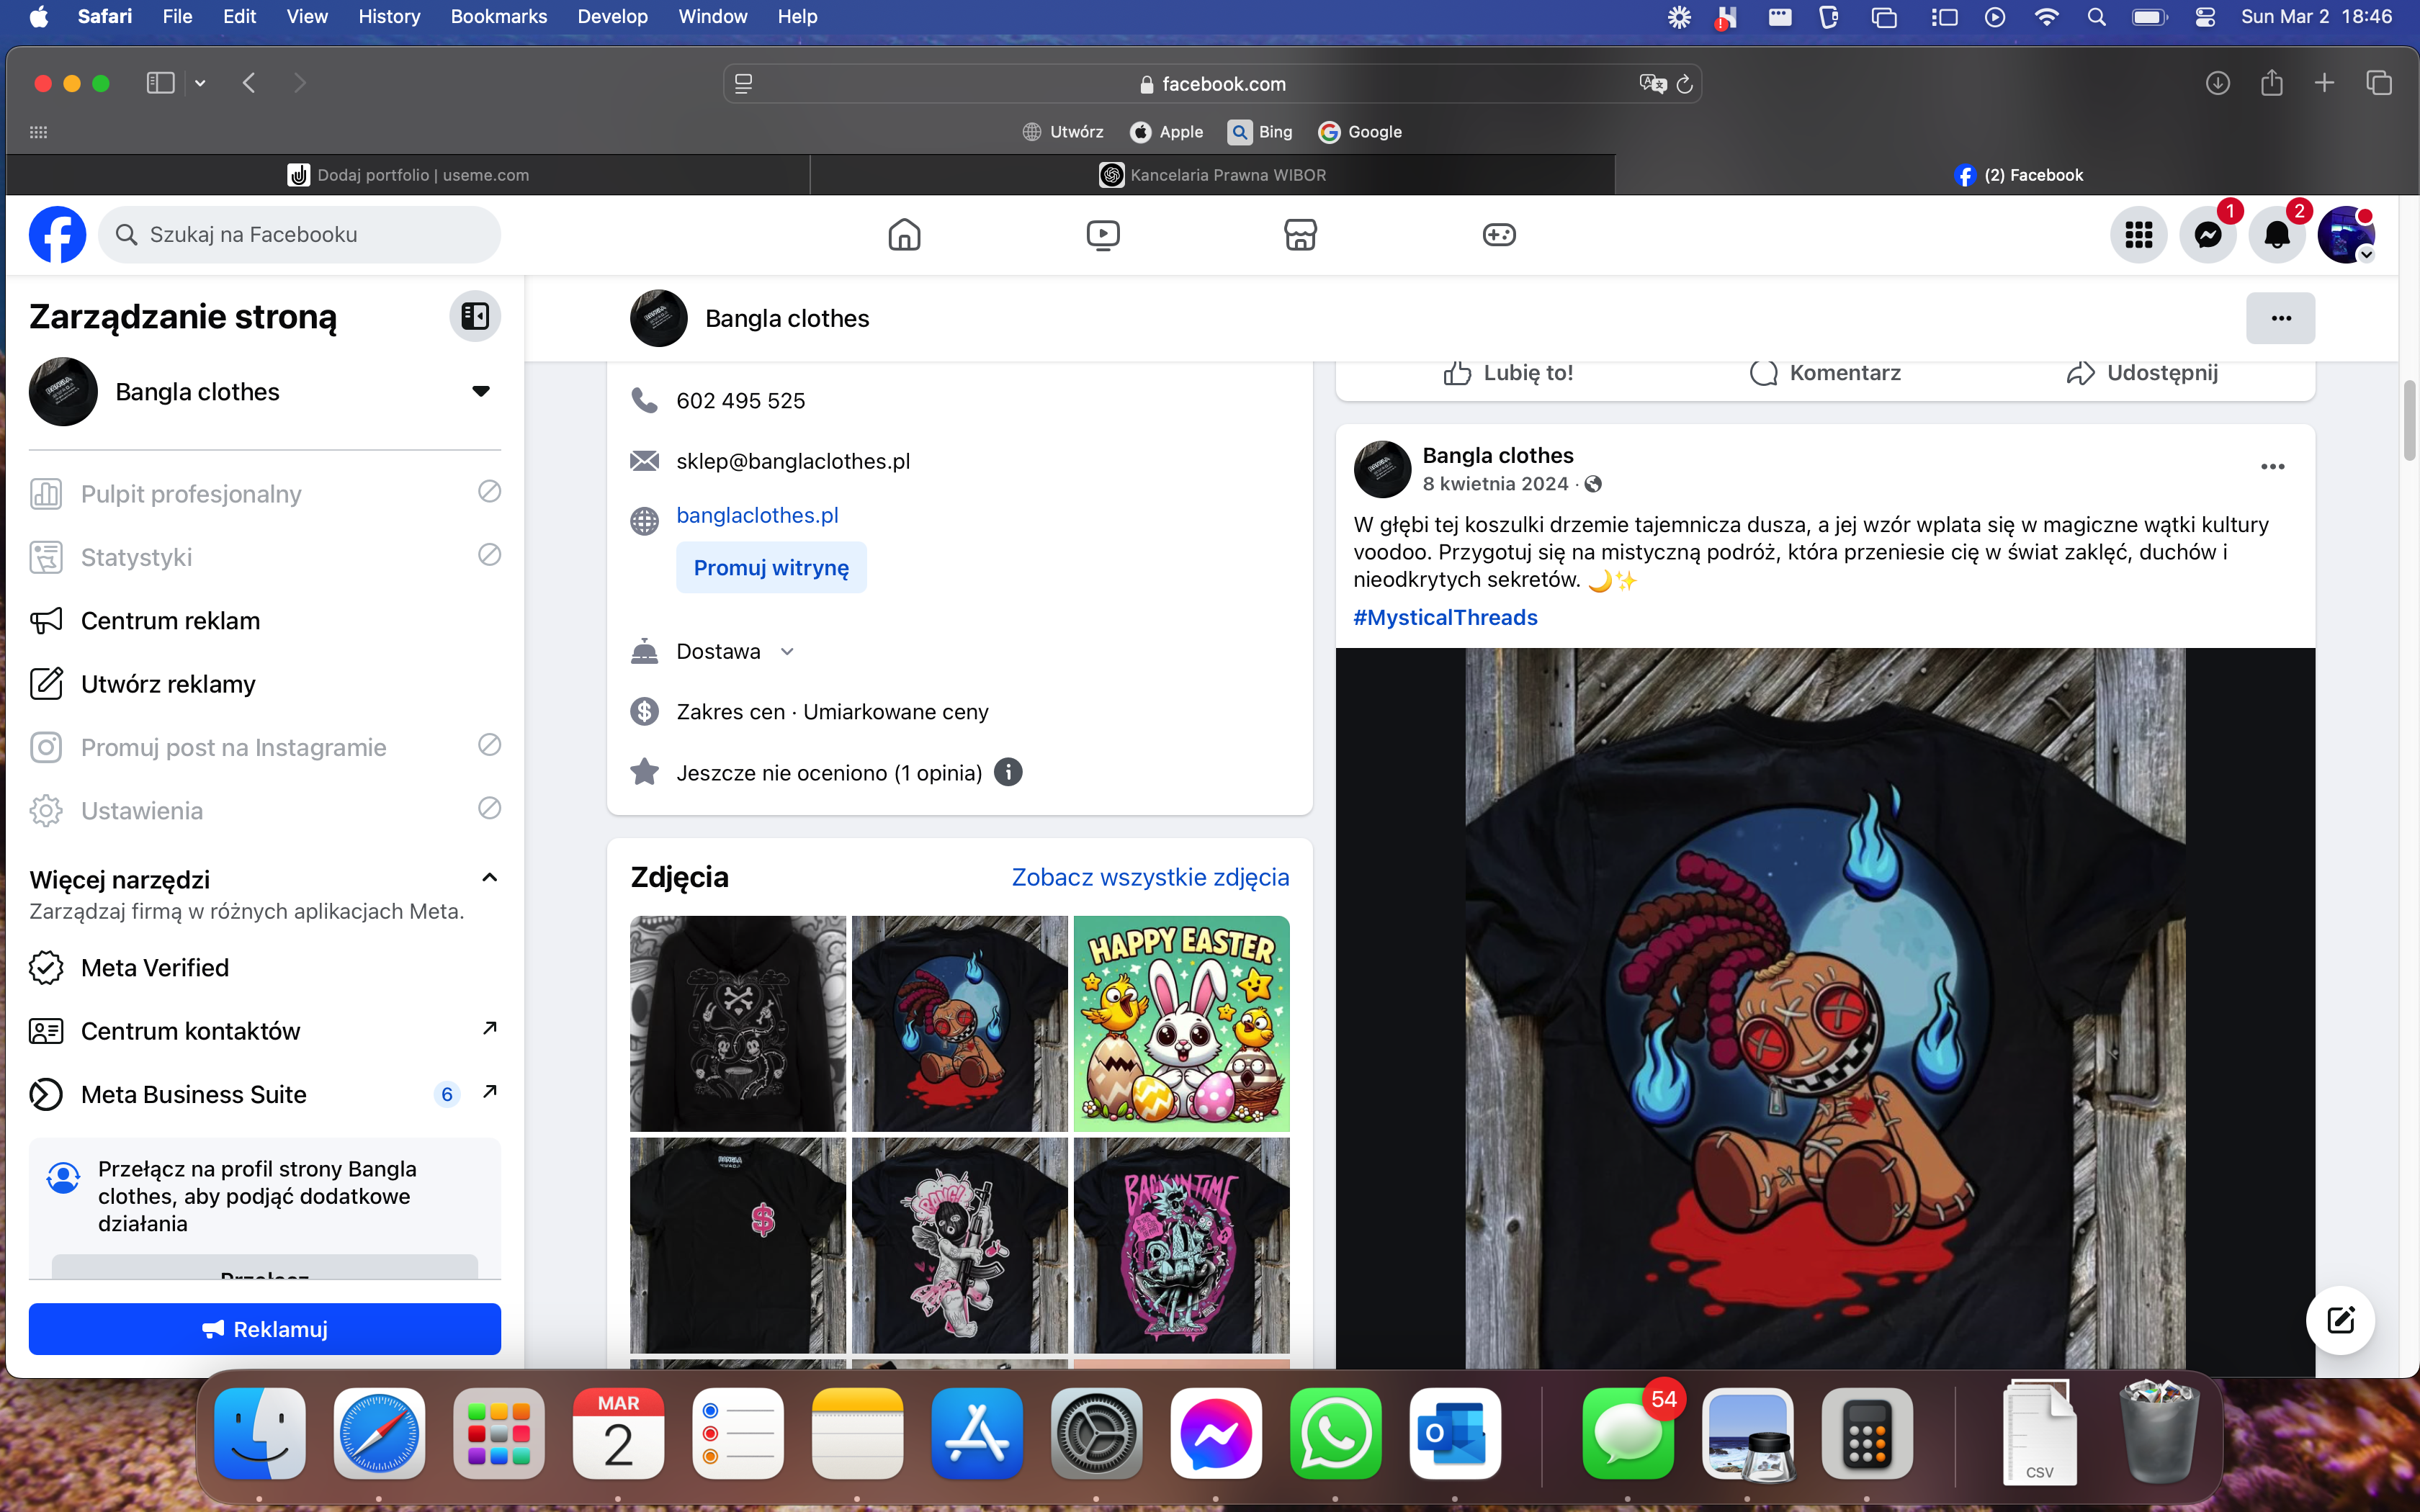Viewport: 2420px width, 1512px height.
Task: Reload the page in Safari
Action: pos(1685,84)
